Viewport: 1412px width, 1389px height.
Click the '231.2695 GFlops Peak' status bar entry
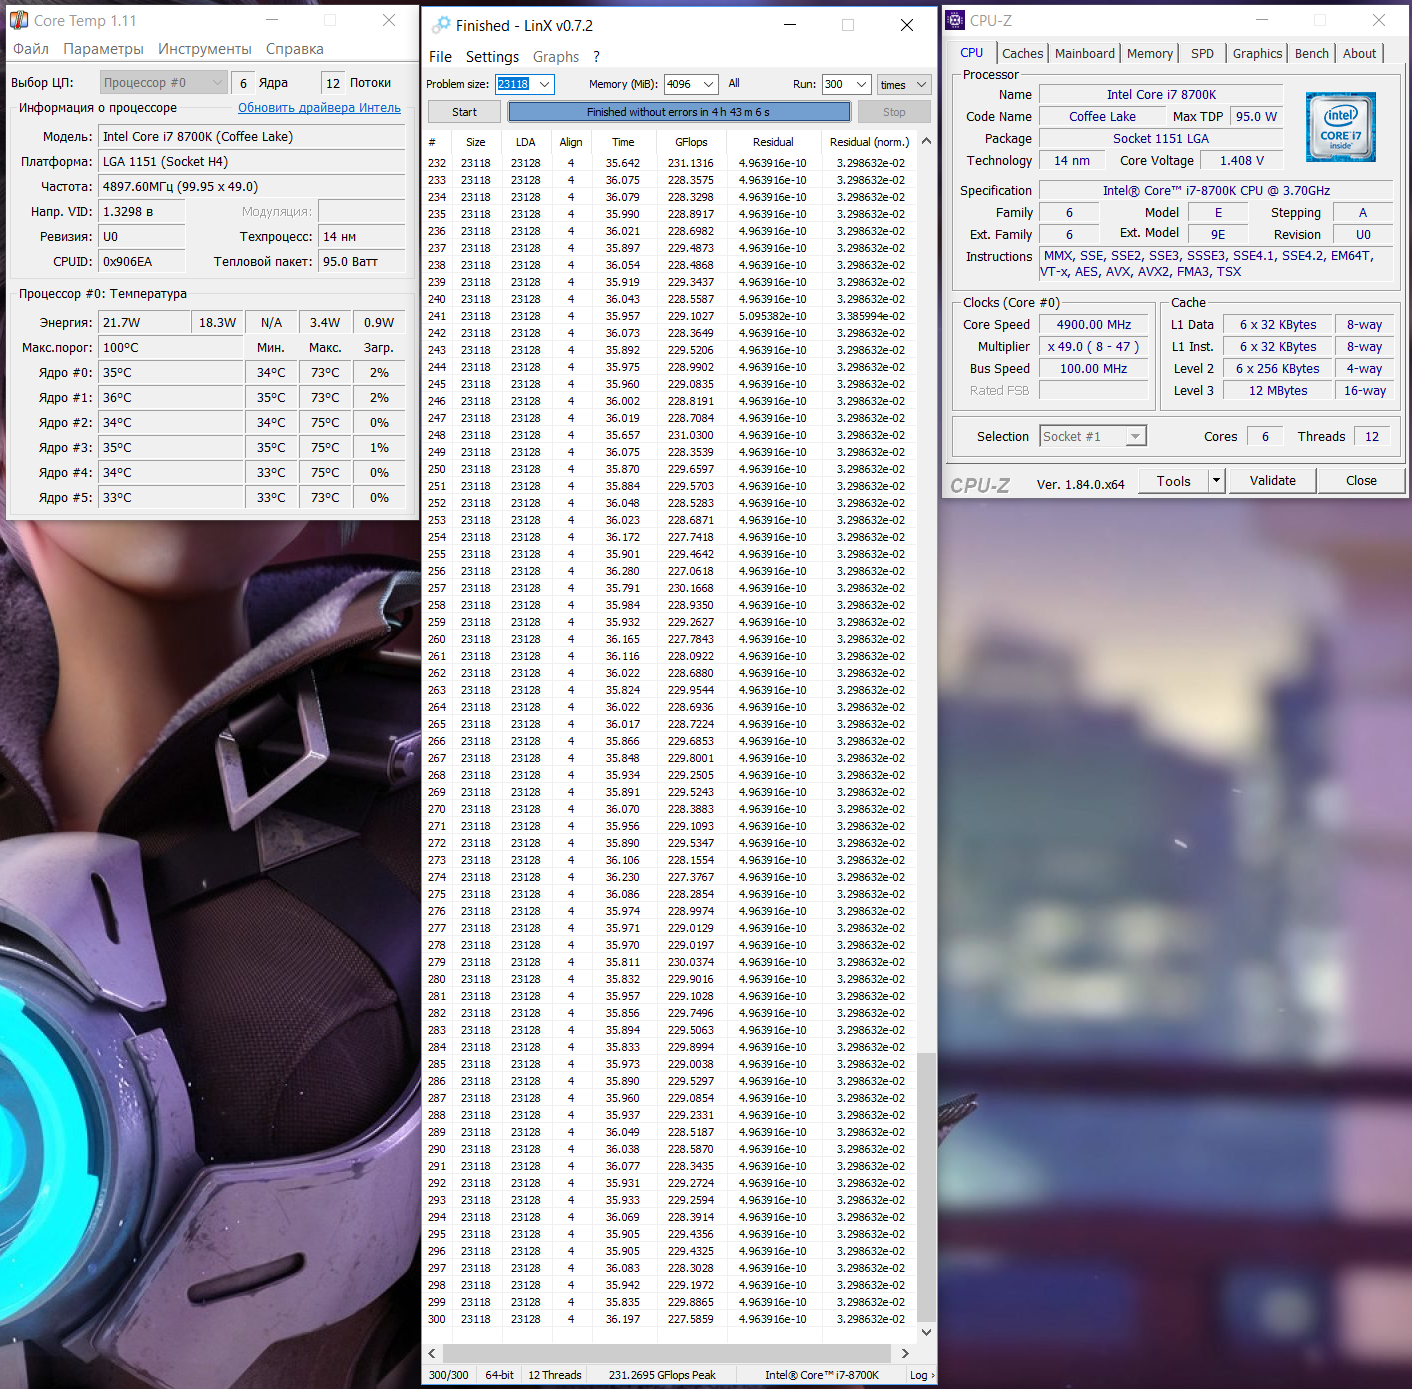click(662, 1375)
